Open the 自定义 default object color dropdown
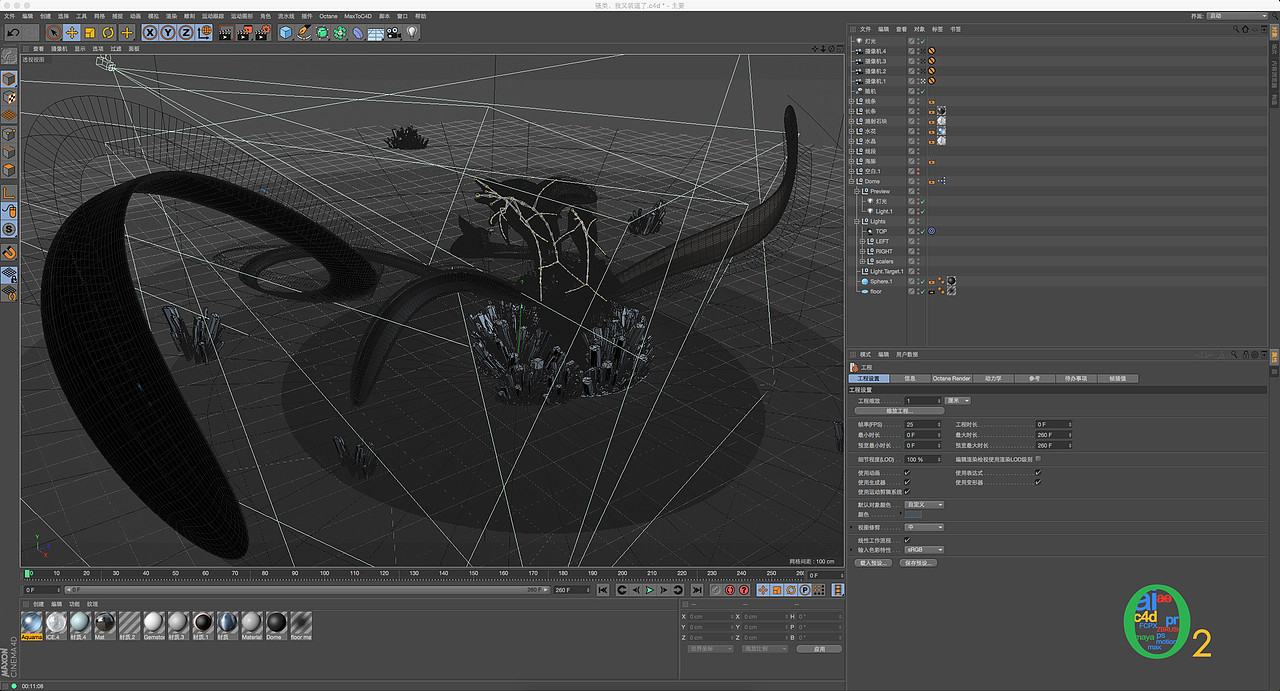 924,505
